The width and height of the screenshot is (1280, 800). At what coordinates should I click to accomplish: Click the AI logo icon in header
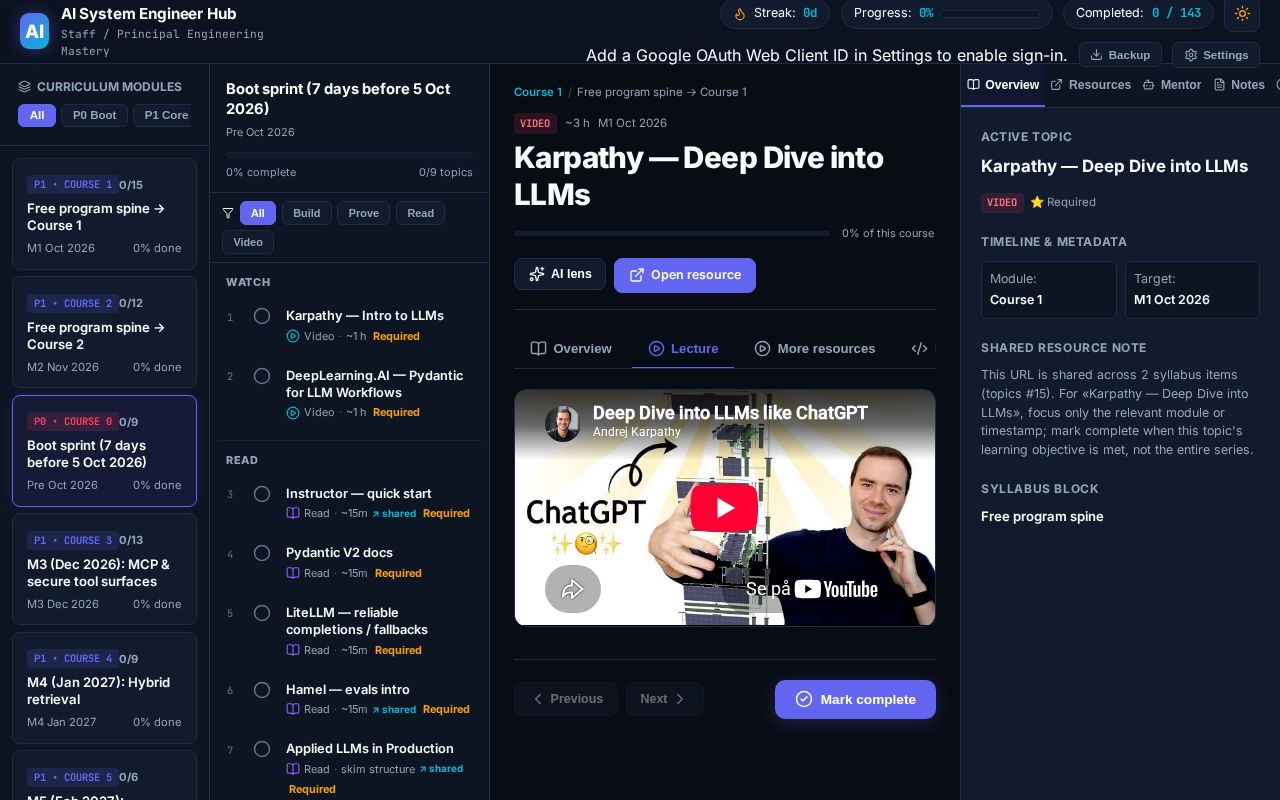pos(35,31)
